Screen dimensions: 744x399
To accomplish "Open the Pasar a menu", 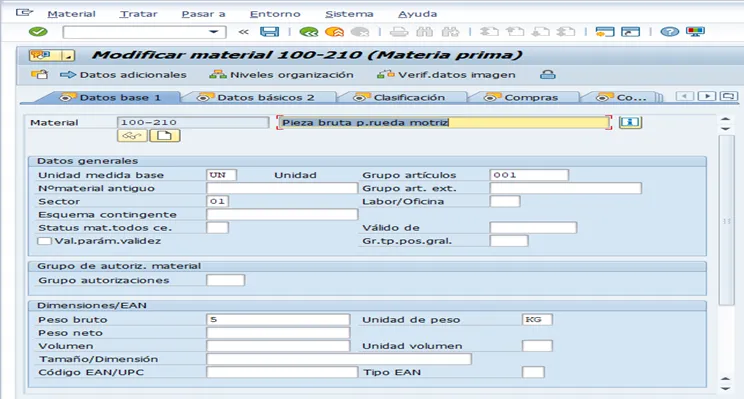I will 203,14.
